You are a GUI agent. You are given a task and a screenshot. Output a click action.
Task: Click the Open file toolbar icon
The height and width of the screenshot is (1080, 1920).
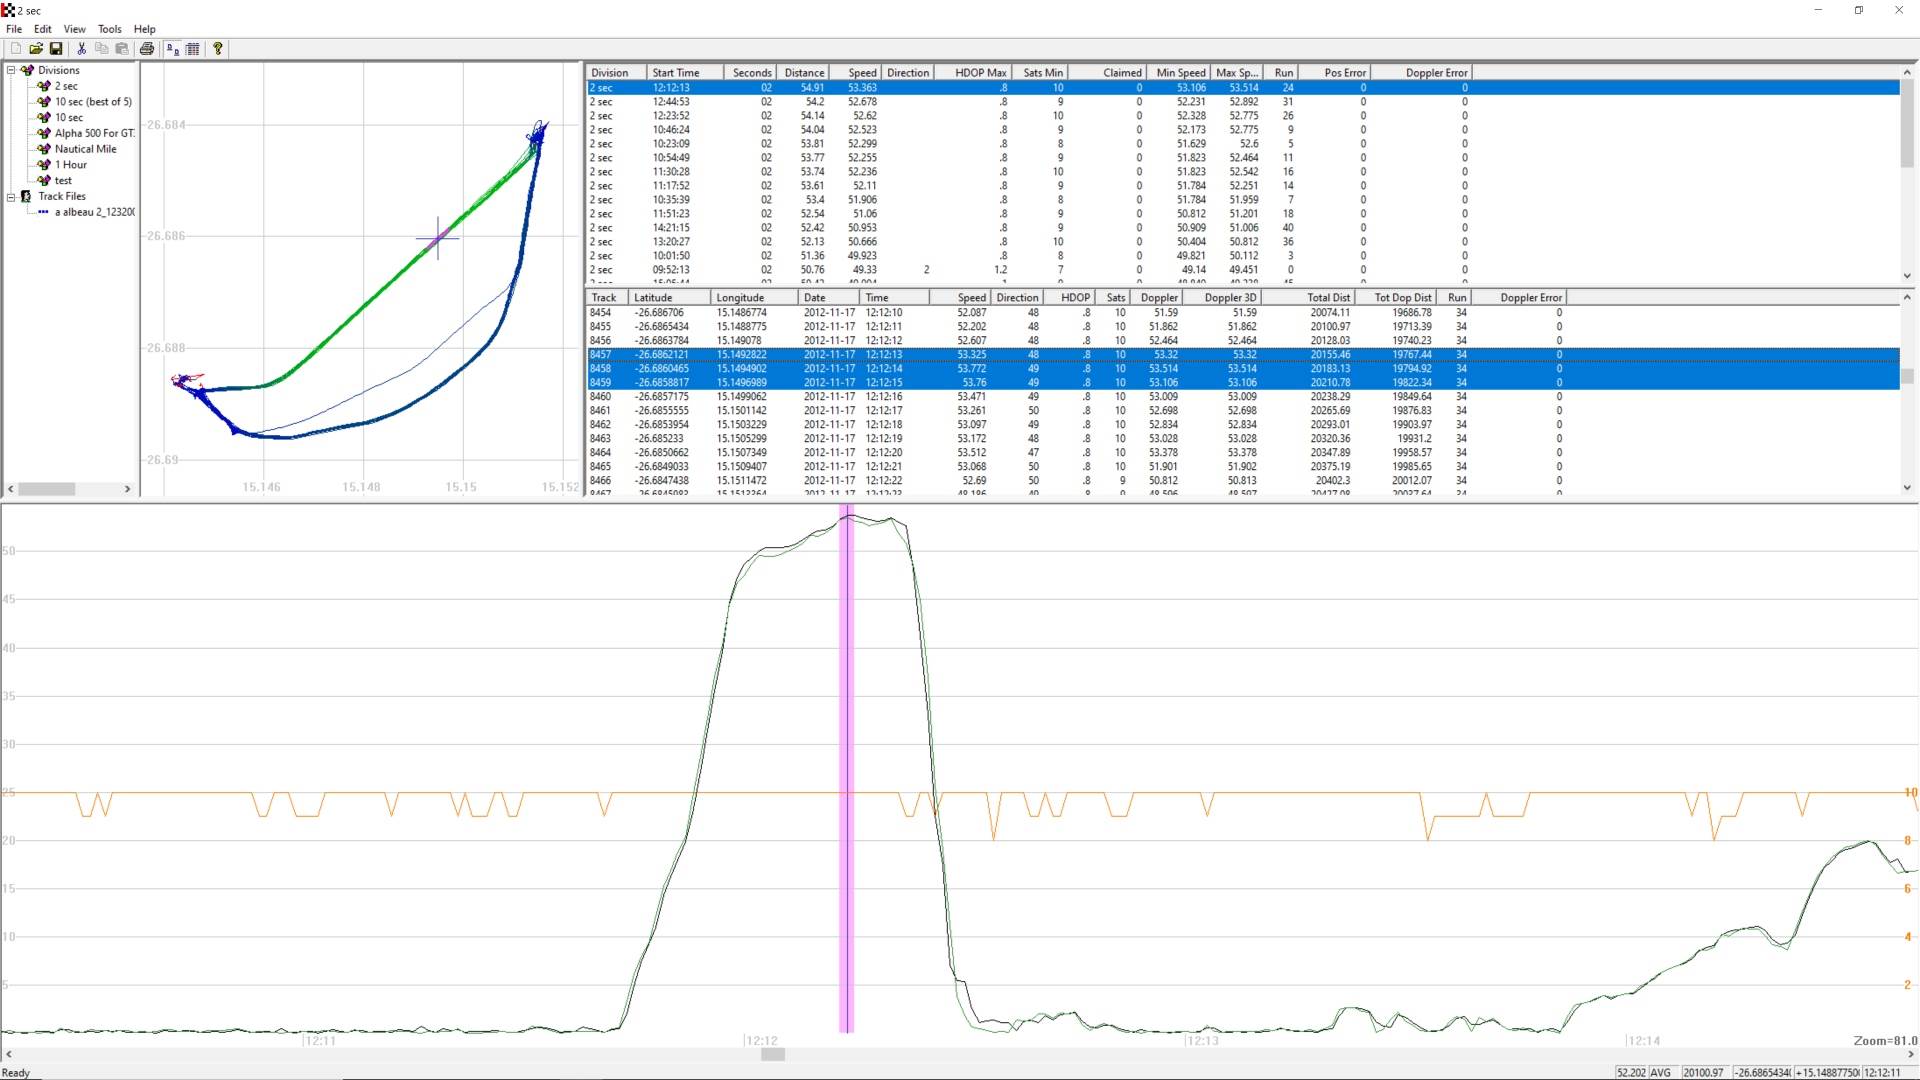click(36, 48)
